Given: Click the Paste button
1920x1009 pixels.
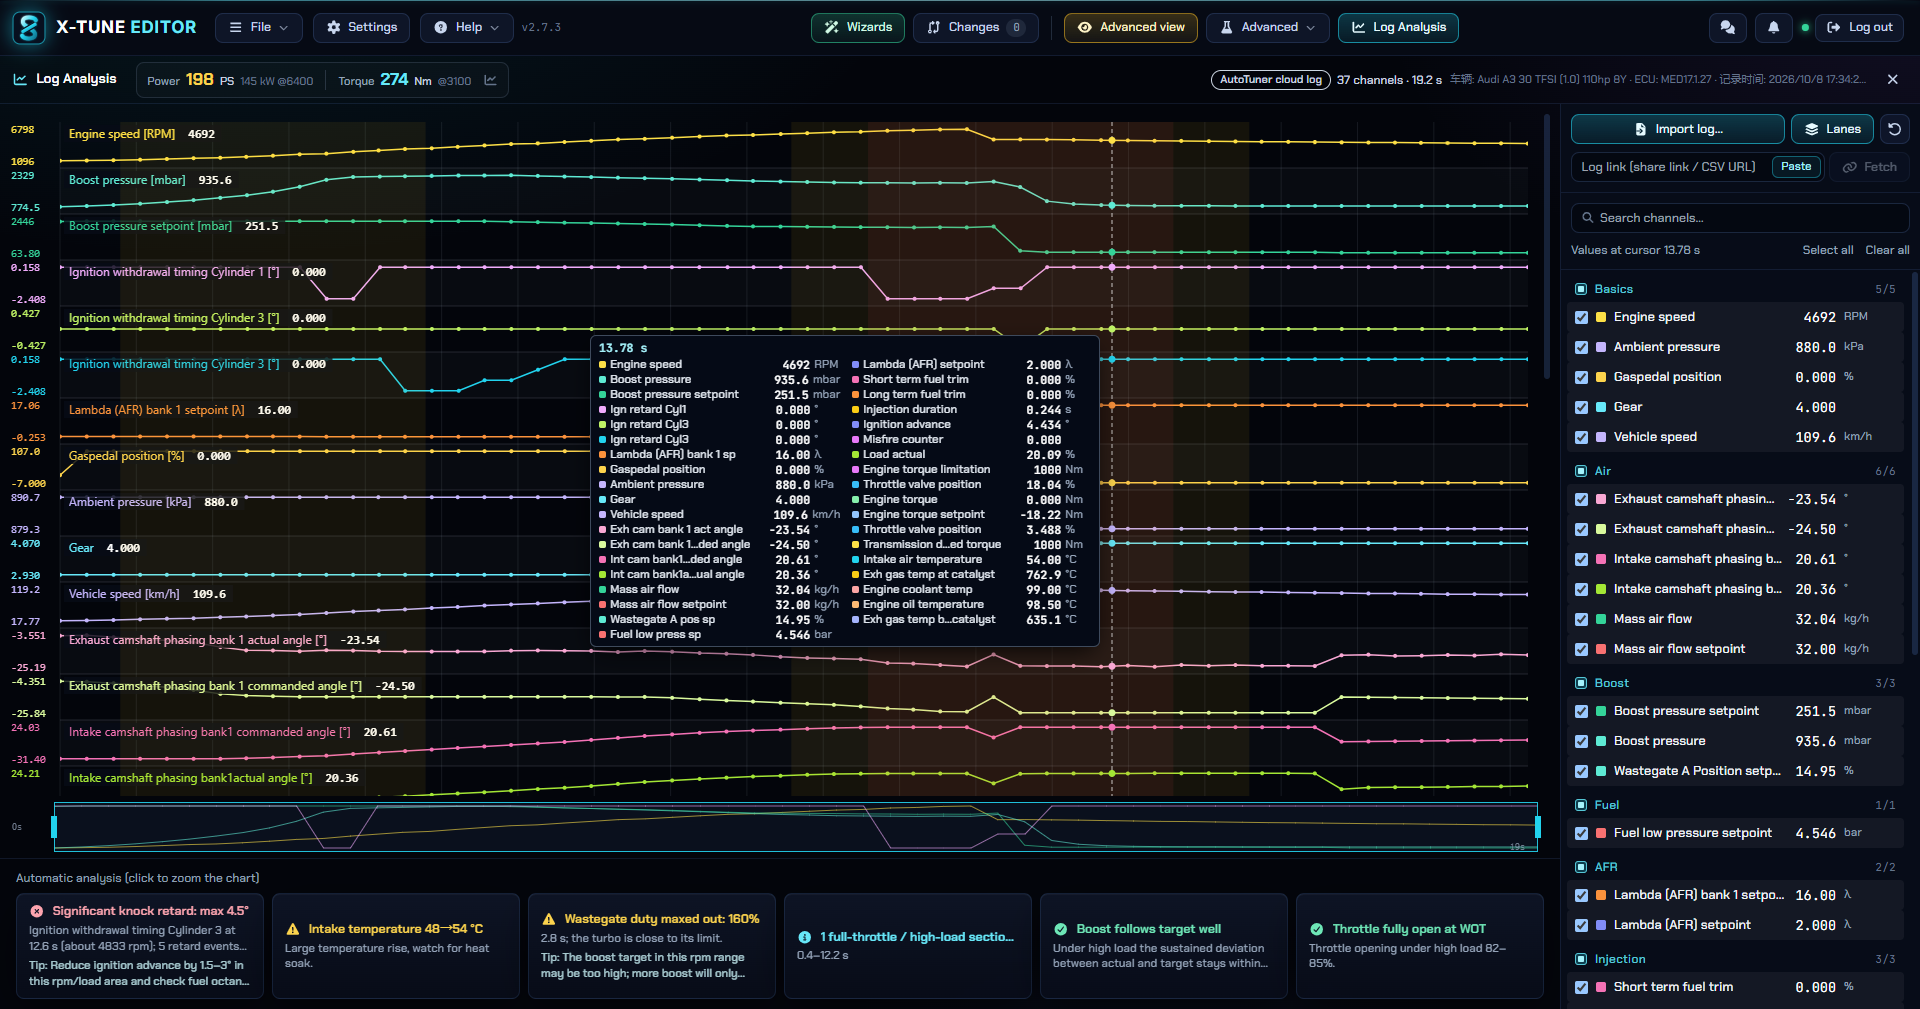Looking at the screenshot, I should pos(1796,167).
